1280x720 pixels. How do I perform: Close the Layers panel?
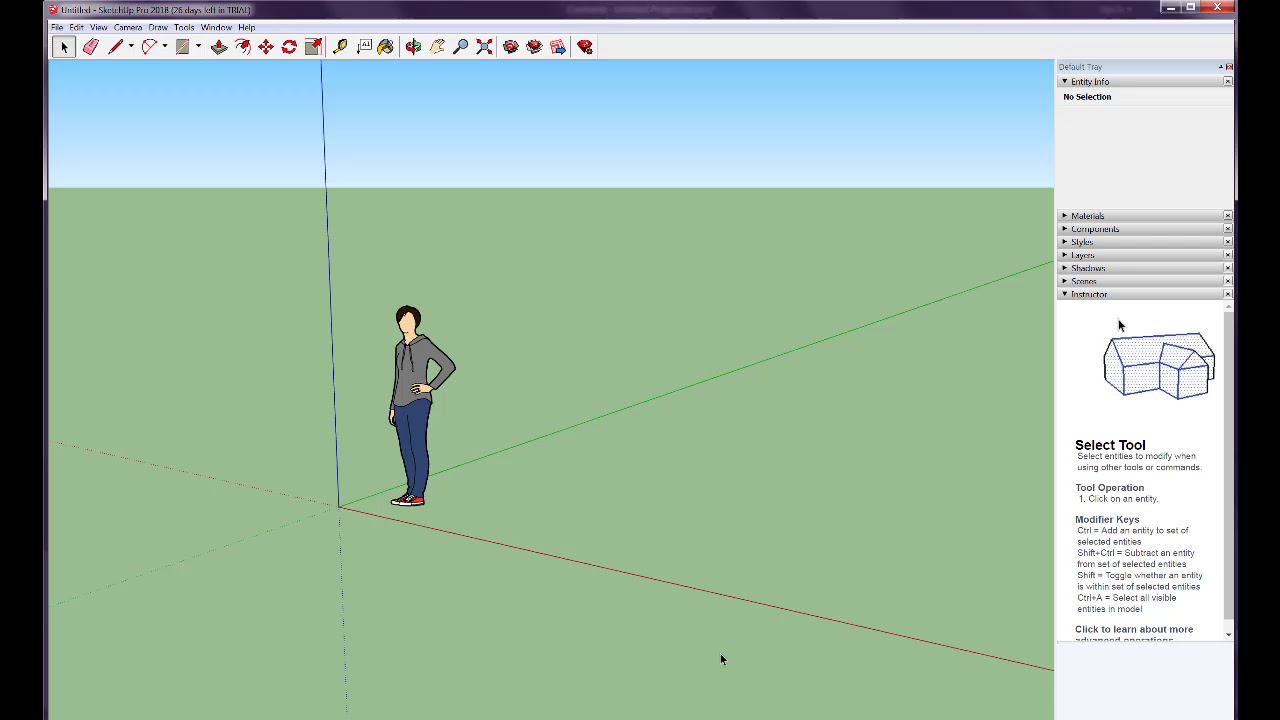1228,255
